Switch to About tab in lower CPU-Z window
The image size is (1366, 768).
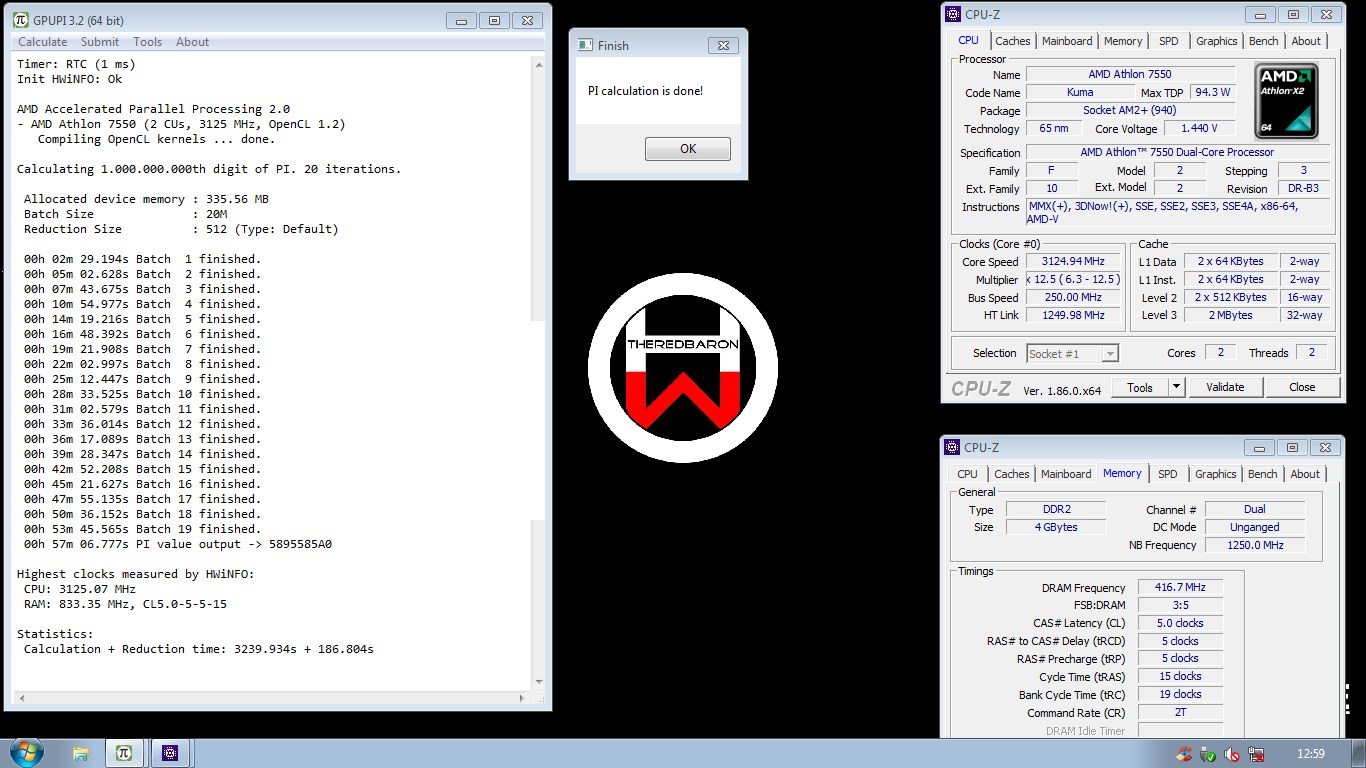(1305, 474)
